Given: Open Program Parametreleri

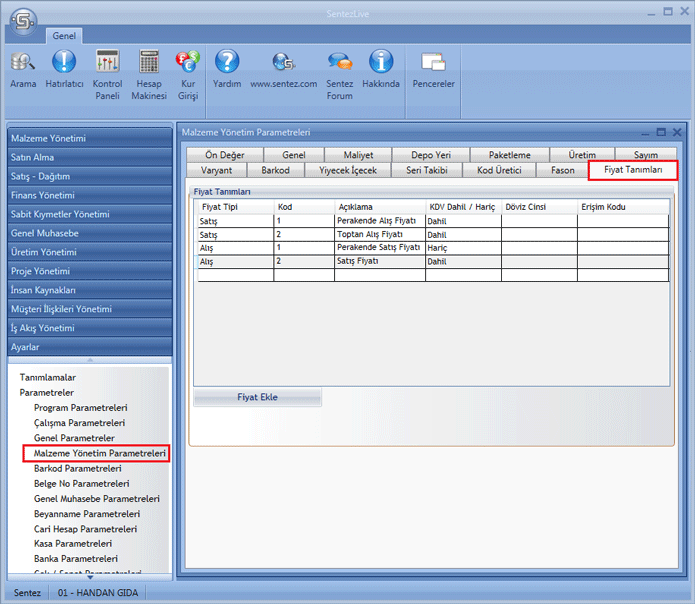Looking at the screenshot, I should pos(81,408).
